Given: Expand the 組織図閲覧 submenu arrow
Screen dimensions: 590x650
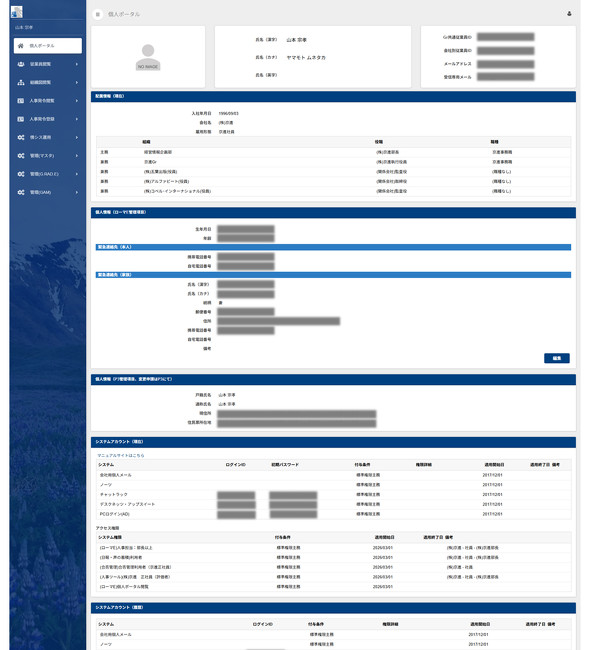Looking at the screenshot, I should point(77,82).
